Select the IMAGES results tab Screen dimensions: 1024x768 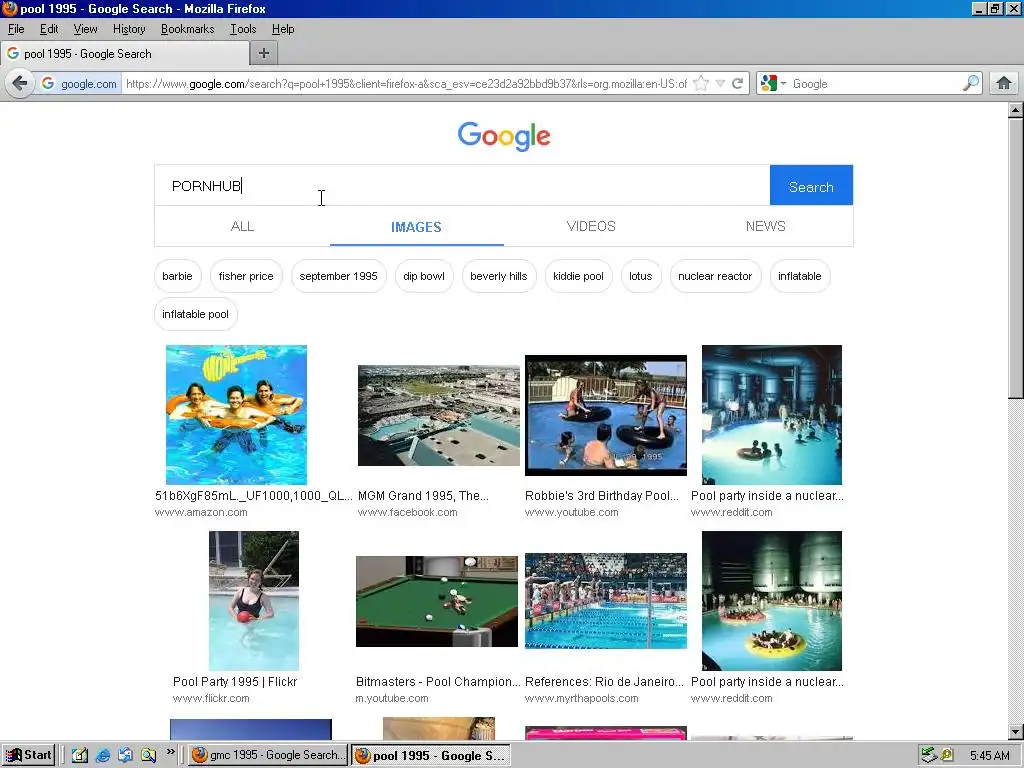pyautogui.click(x=417, y=227)
